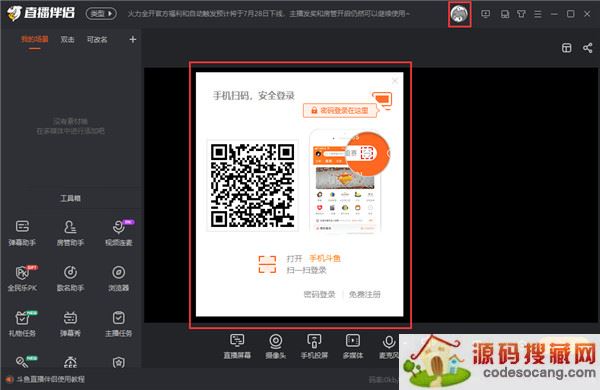Switch to PC login via the orange monitor corner icon
The image size is (600, 390).
pos(382,100)
